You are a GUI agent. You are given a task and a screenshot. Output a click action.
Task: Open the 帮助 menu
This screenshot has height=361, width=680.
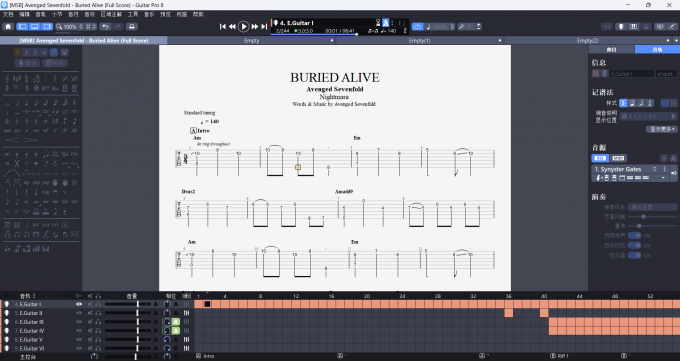click(198, 14)
